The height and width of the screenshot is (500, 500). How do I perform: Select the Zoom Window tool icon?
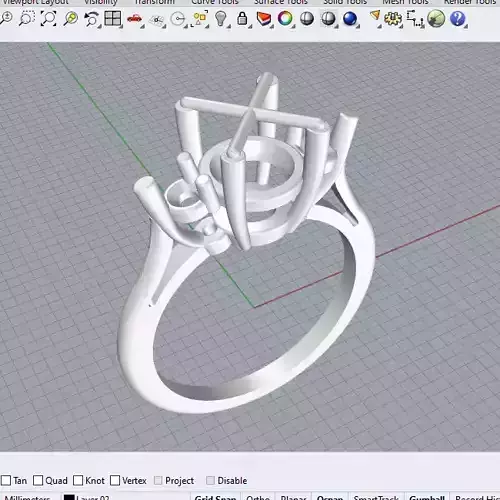point(27,18)
